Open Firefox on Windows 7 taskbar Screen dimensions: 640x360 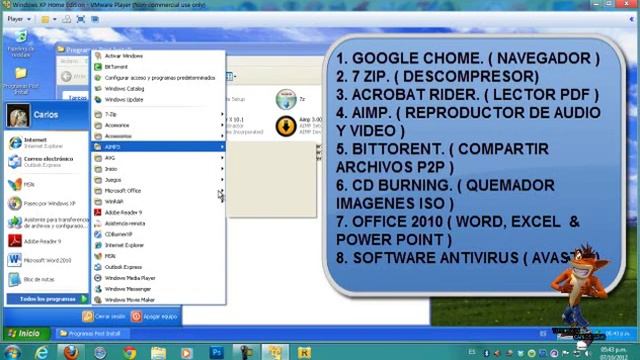point(71,352)
